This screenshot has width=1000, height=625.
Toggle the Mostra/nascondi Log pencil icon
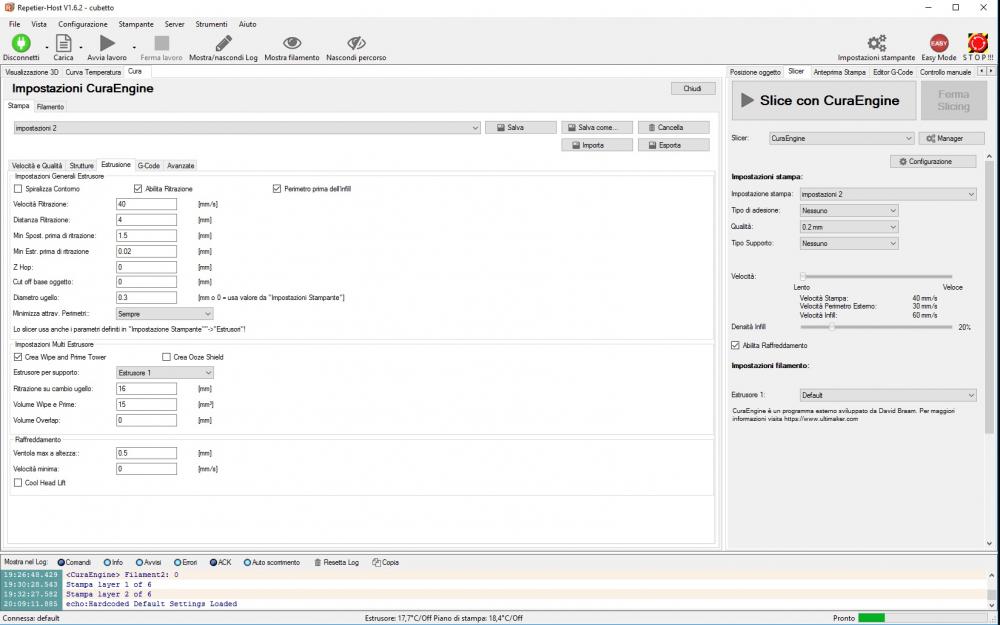click(224, 43)
